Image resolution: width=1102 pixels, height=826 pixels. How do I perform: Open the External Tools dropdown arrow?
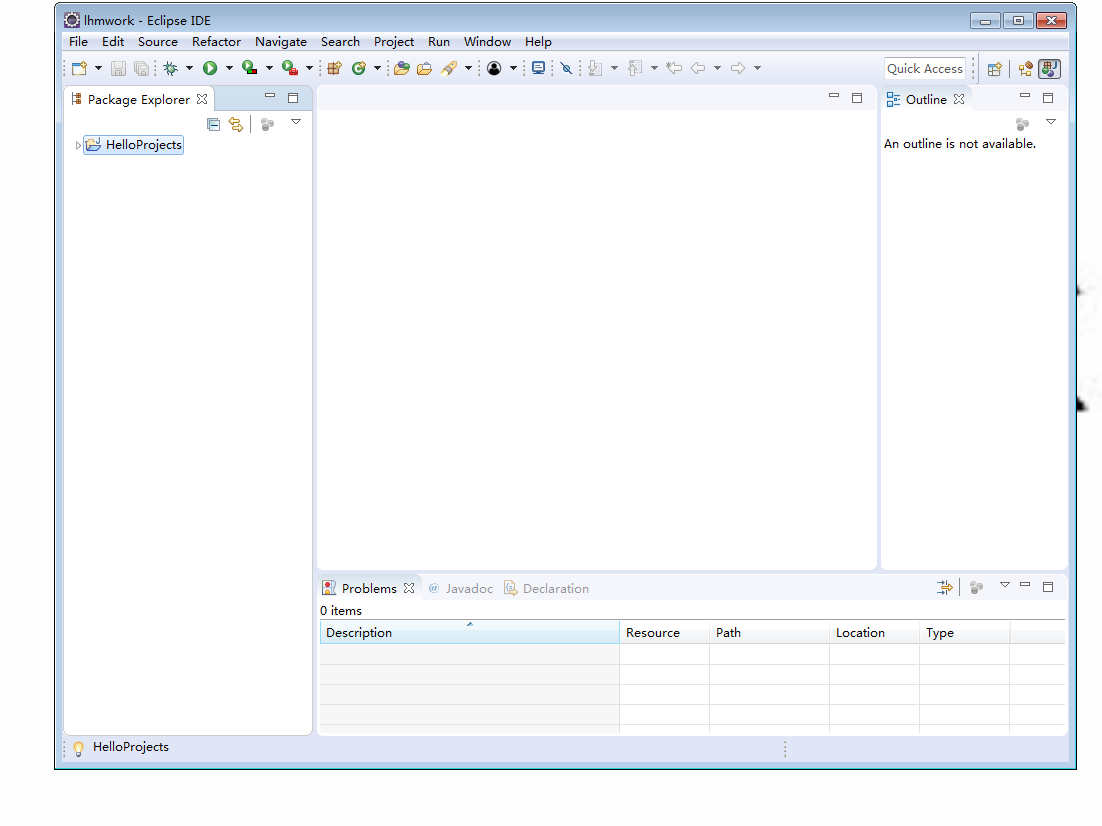(309, 68)
